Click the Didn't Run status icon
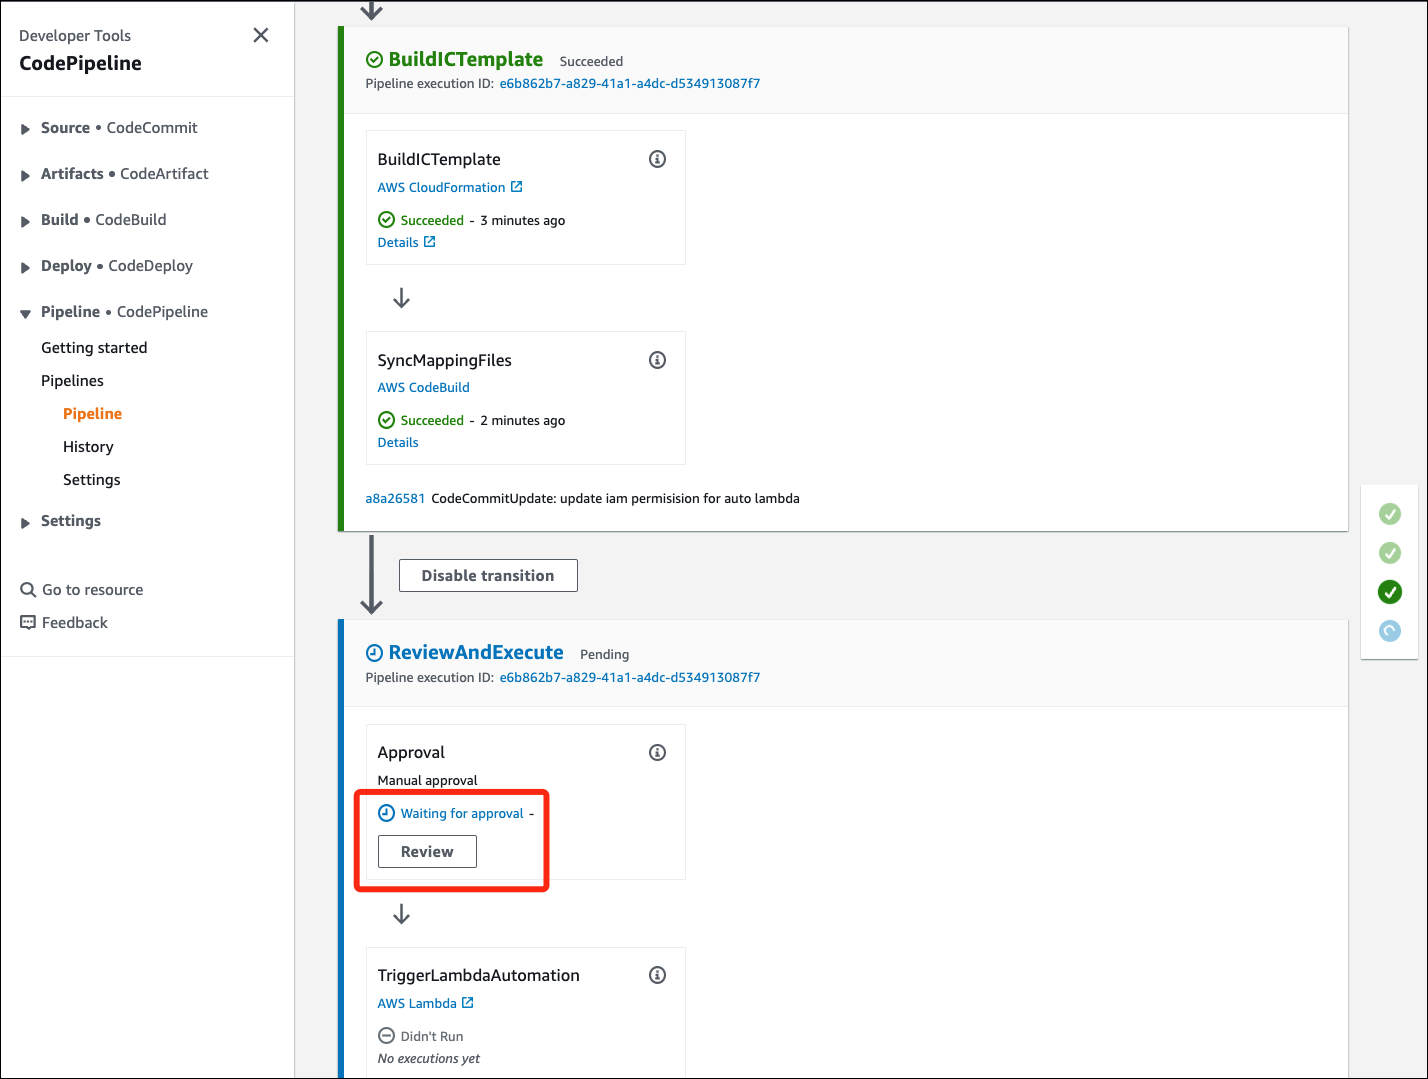The image size is (1428, 1079). [x=386, y=1036]
